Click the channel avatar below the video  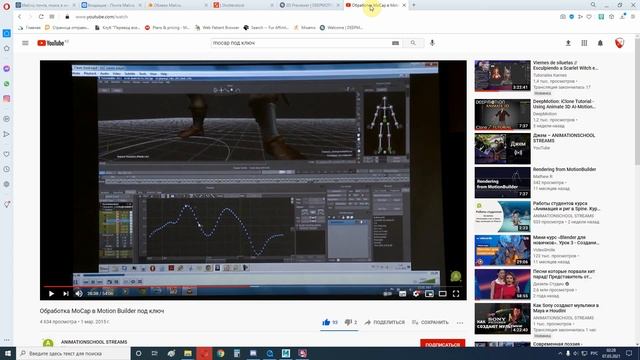[48, 343]
